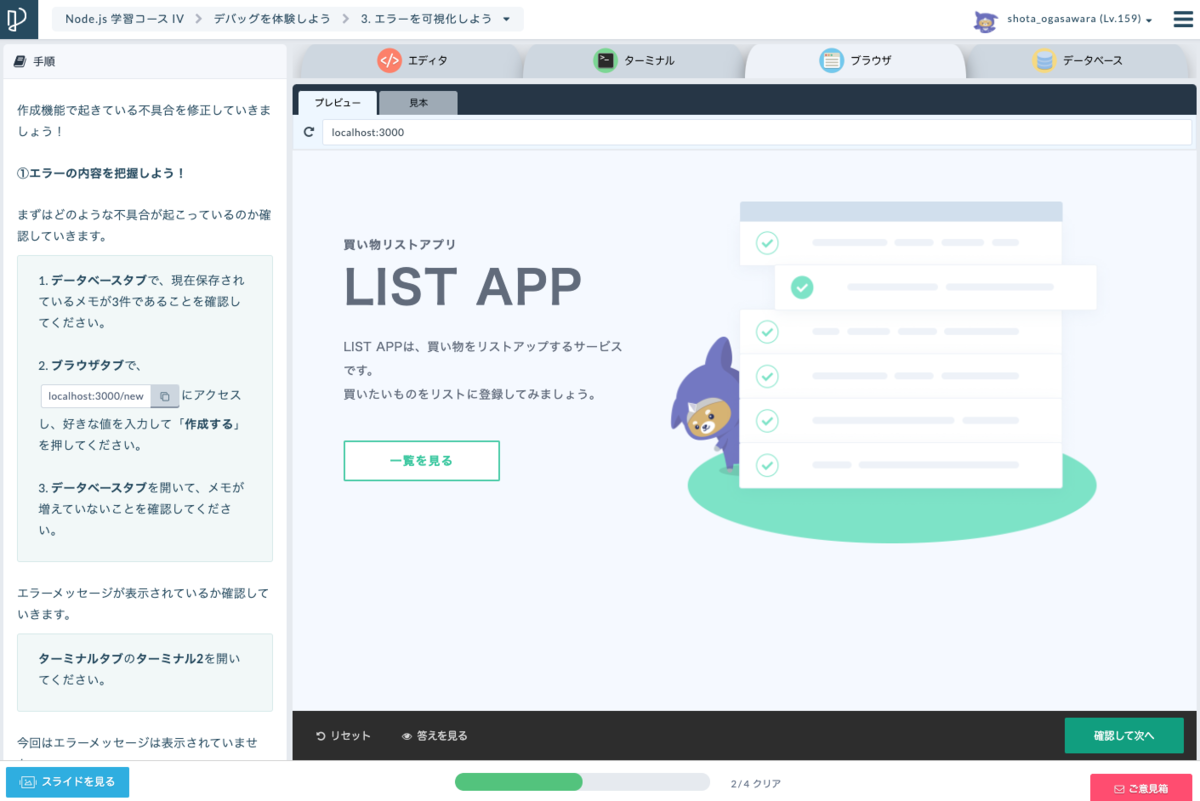Screen dimensions: 1200x801
Task: Switch to the エディタ tab
Action: tap(412, 61)
